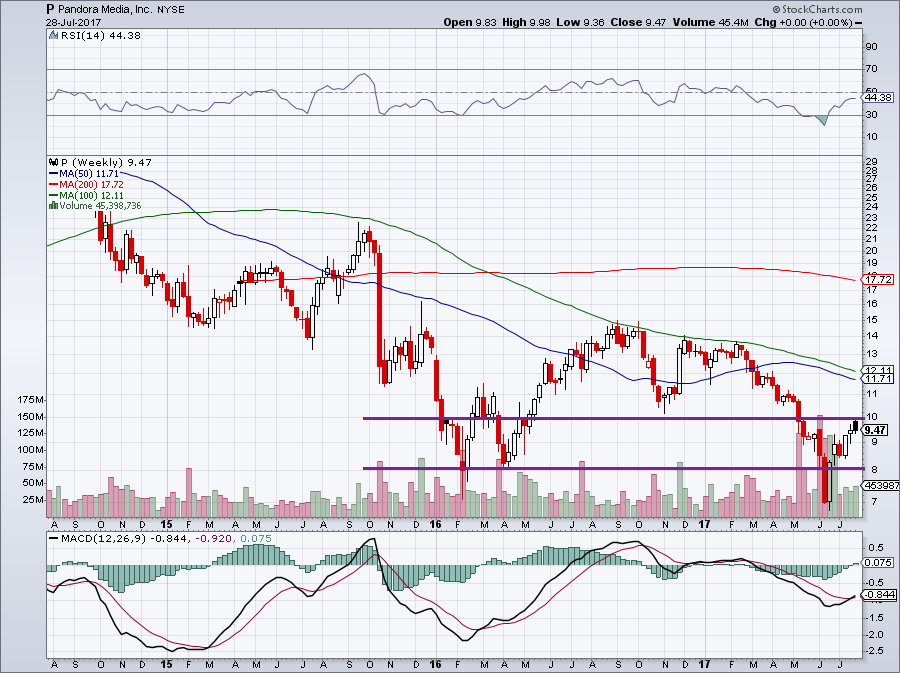Click the -0.920 signal value in MACD legend
Image resolution: width=900 pixels, height=673 pixels.
coord(214,539)
